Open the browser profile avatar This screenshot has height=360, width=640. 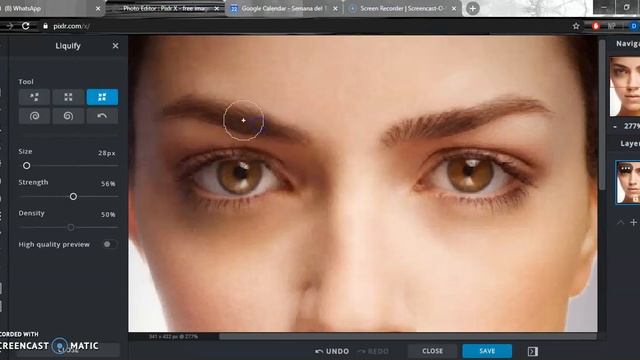click(x=633, y=26)
